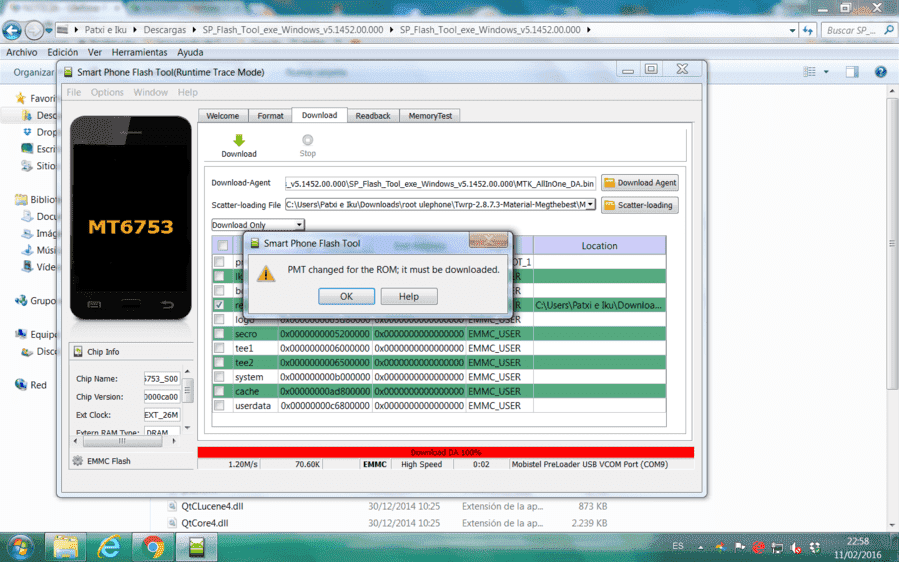The image size is (899, 562).
Task: Select QtCLucene4.dll file in Explorer
Action: [x=212, y=506]
